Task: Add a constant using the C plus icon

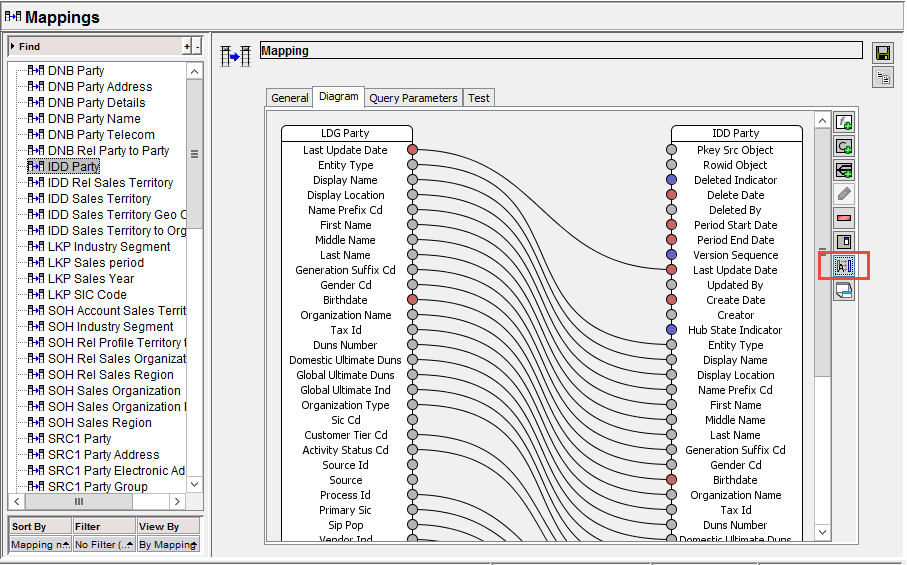Action: 844,146
